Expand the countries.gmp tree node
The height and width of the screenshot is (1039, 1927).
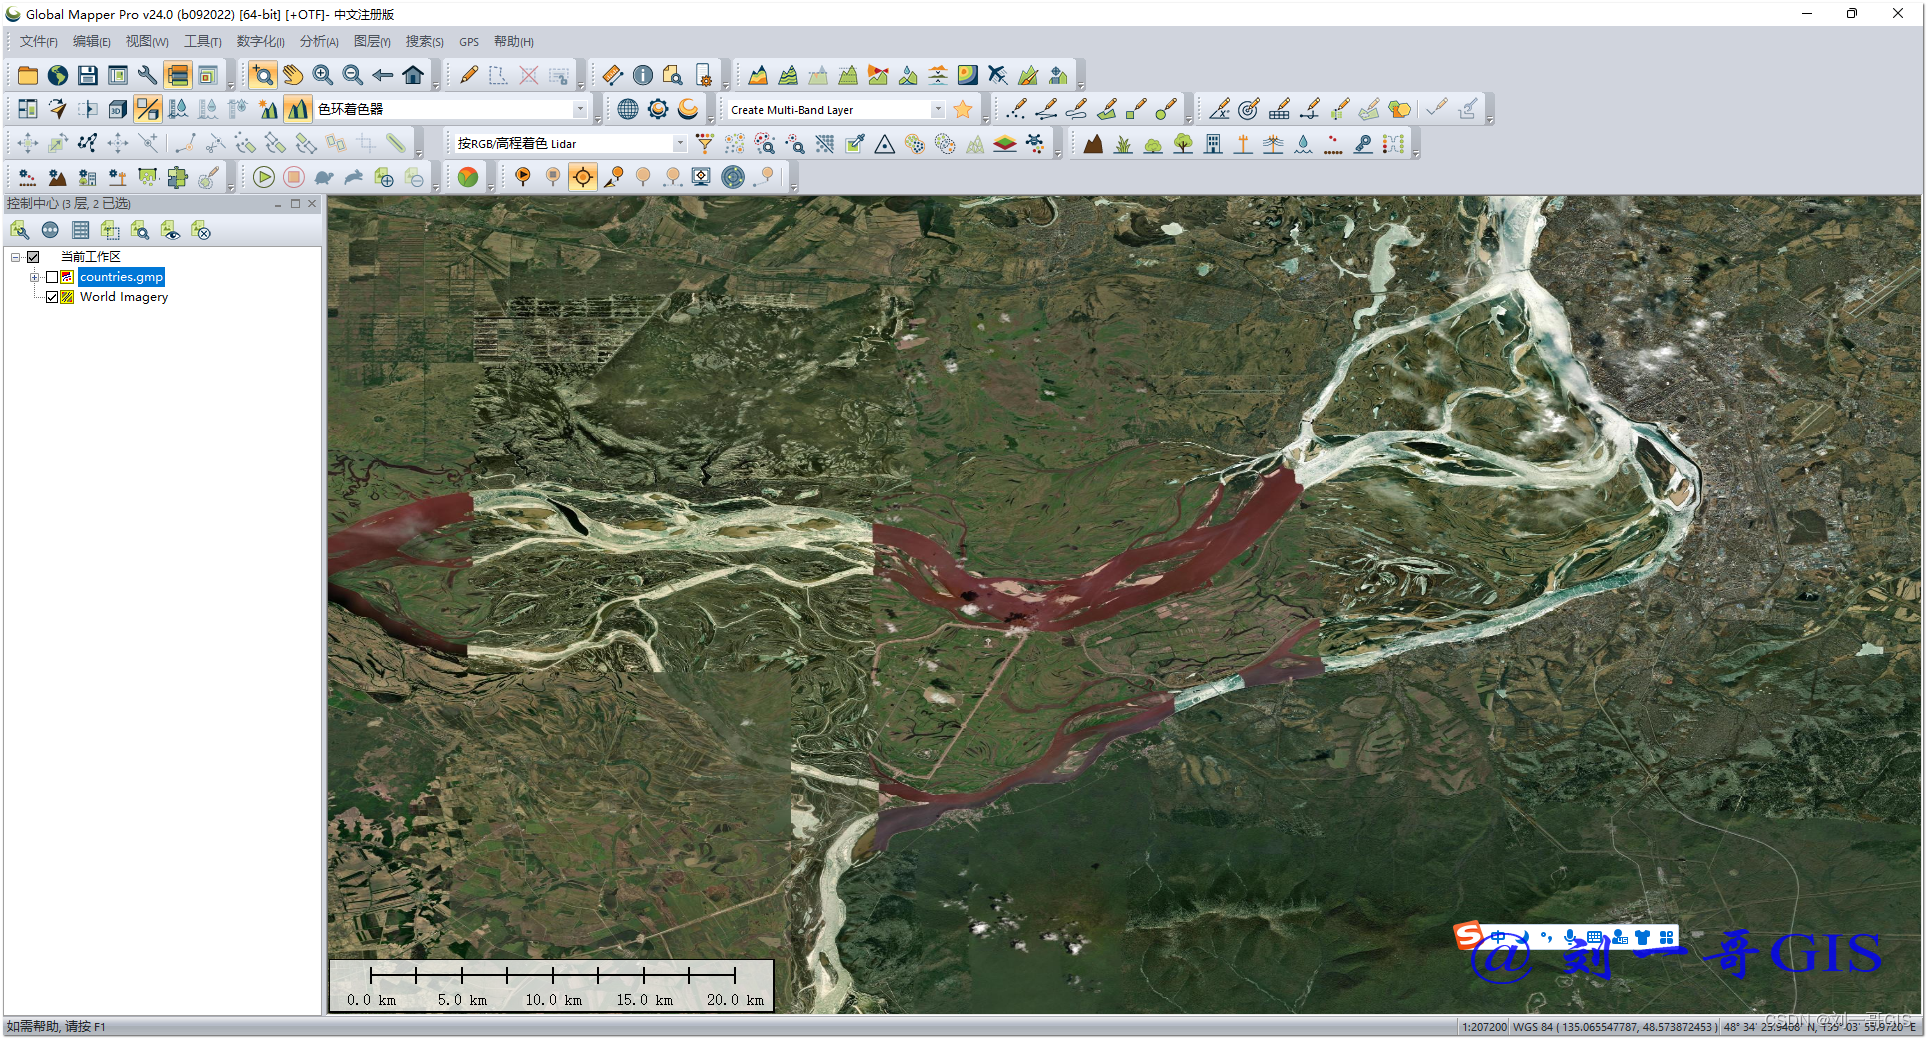pyautogui.click(x=35, y=277)
